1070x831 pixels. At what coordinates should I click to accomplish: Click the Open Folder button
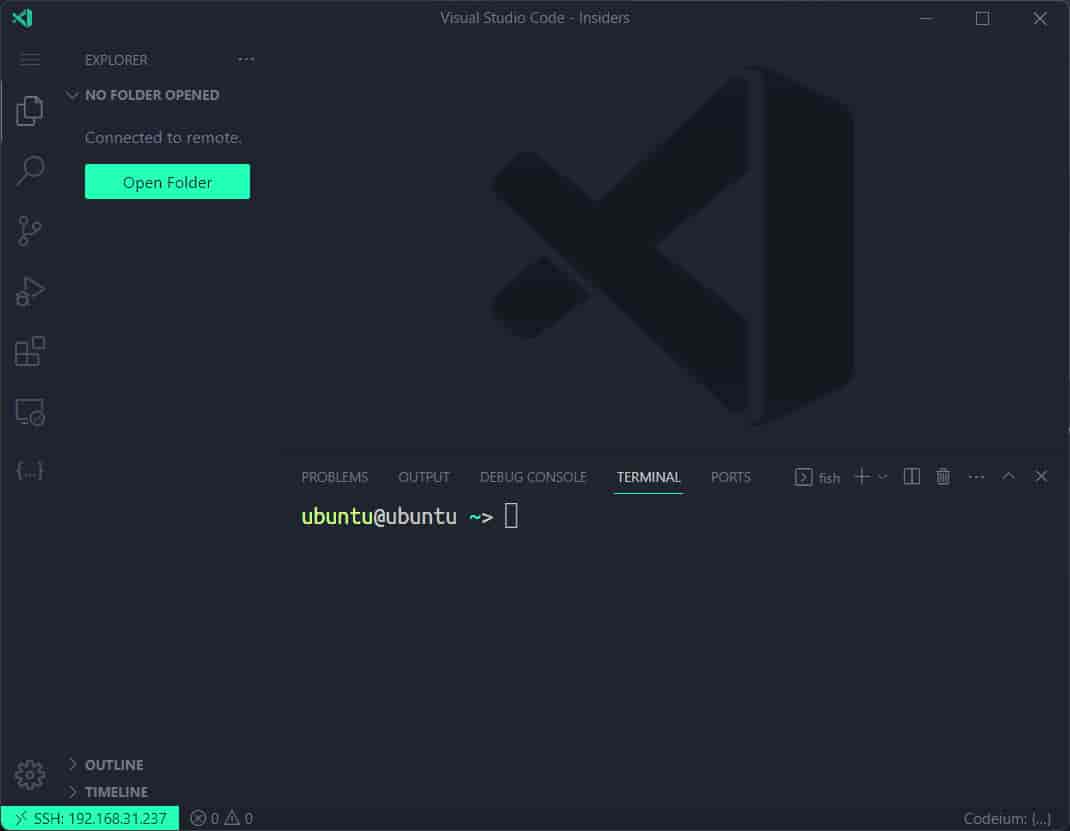167,182
